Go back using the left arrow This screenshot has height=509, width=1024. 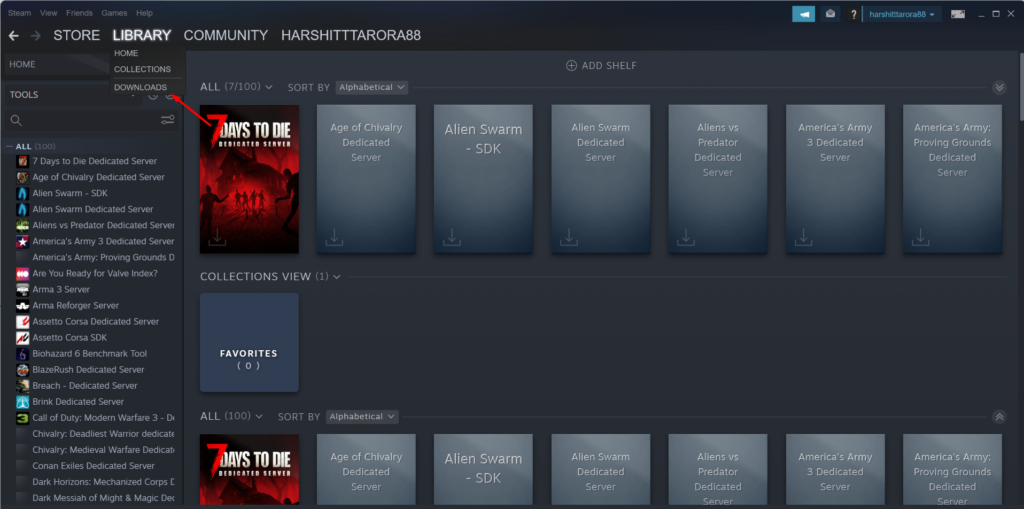click(x=14, y=35)
